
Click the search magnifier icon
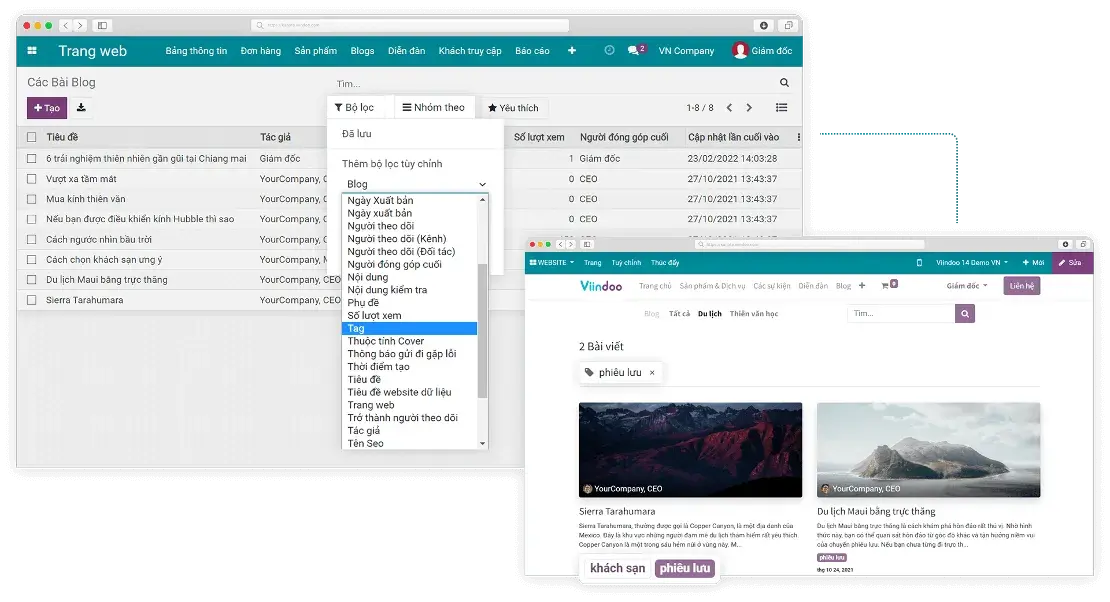click(x=784, y=83)
